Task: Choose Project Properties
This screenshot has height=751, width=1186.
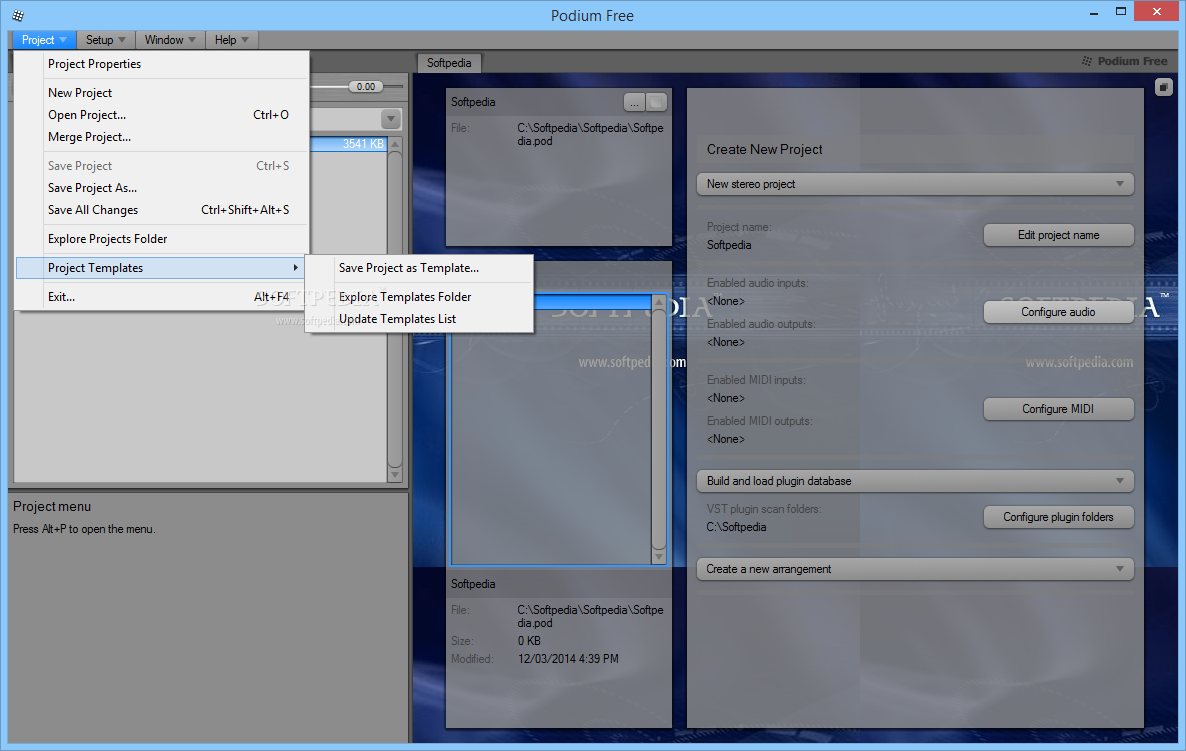Action: click(162, 64)
